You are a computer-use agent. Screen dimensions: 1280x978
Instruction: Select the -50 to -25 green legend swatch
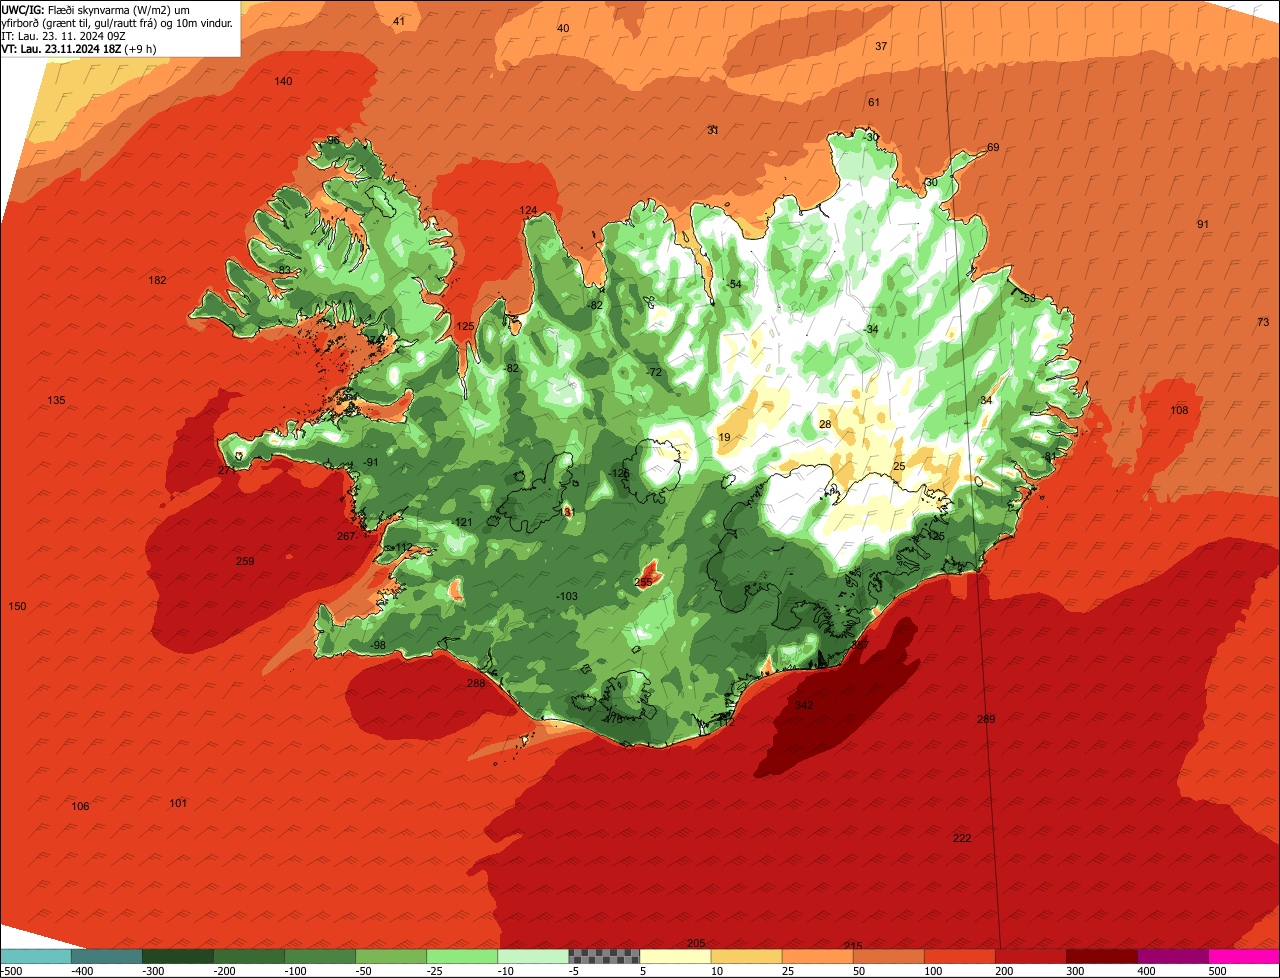pyautogui.click(x=391, y=956)
